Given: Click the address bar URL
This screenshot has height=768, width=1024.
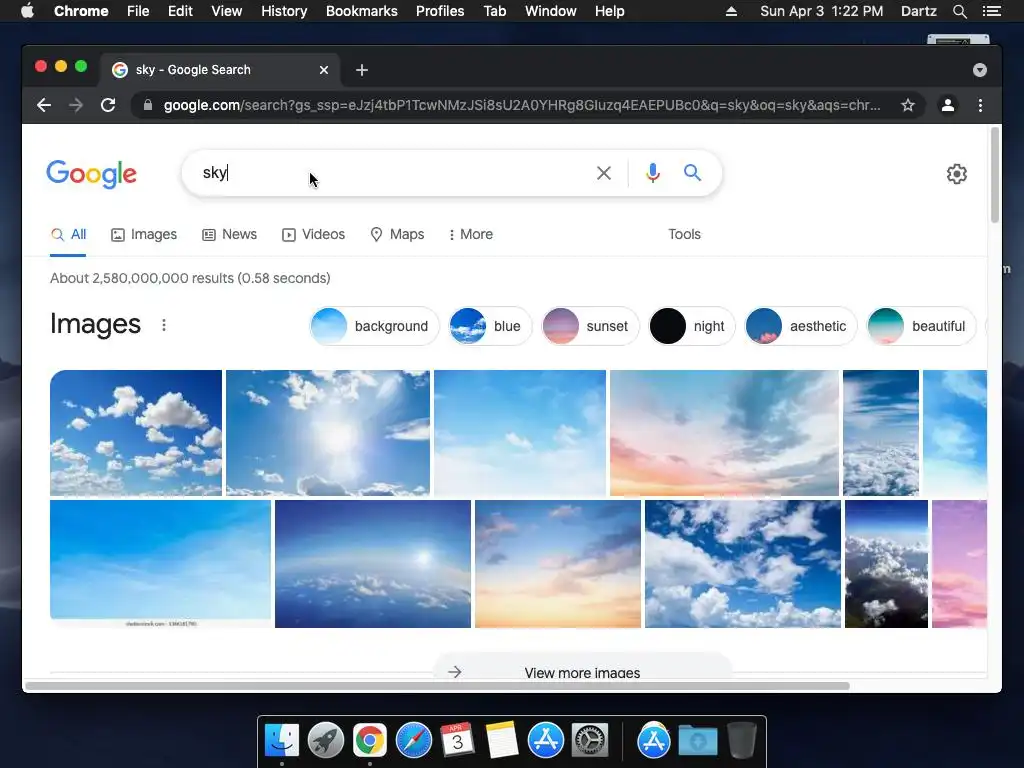Looking at the screenshot, I should pos(521,105).
